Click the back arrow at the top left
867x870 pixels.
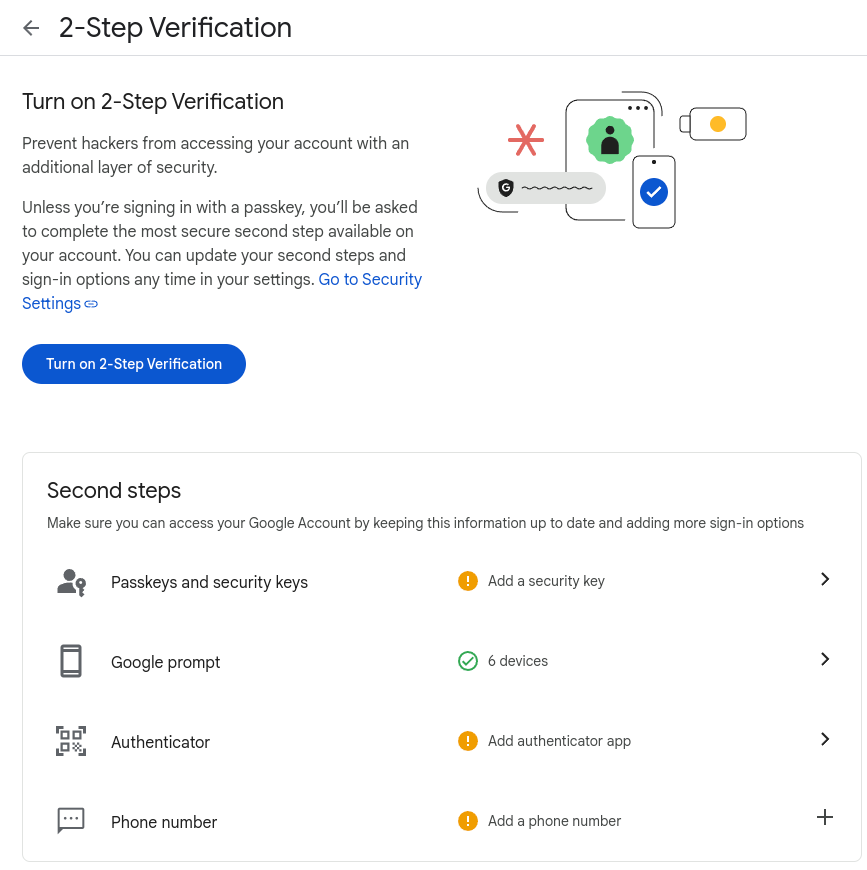[31, 28]
